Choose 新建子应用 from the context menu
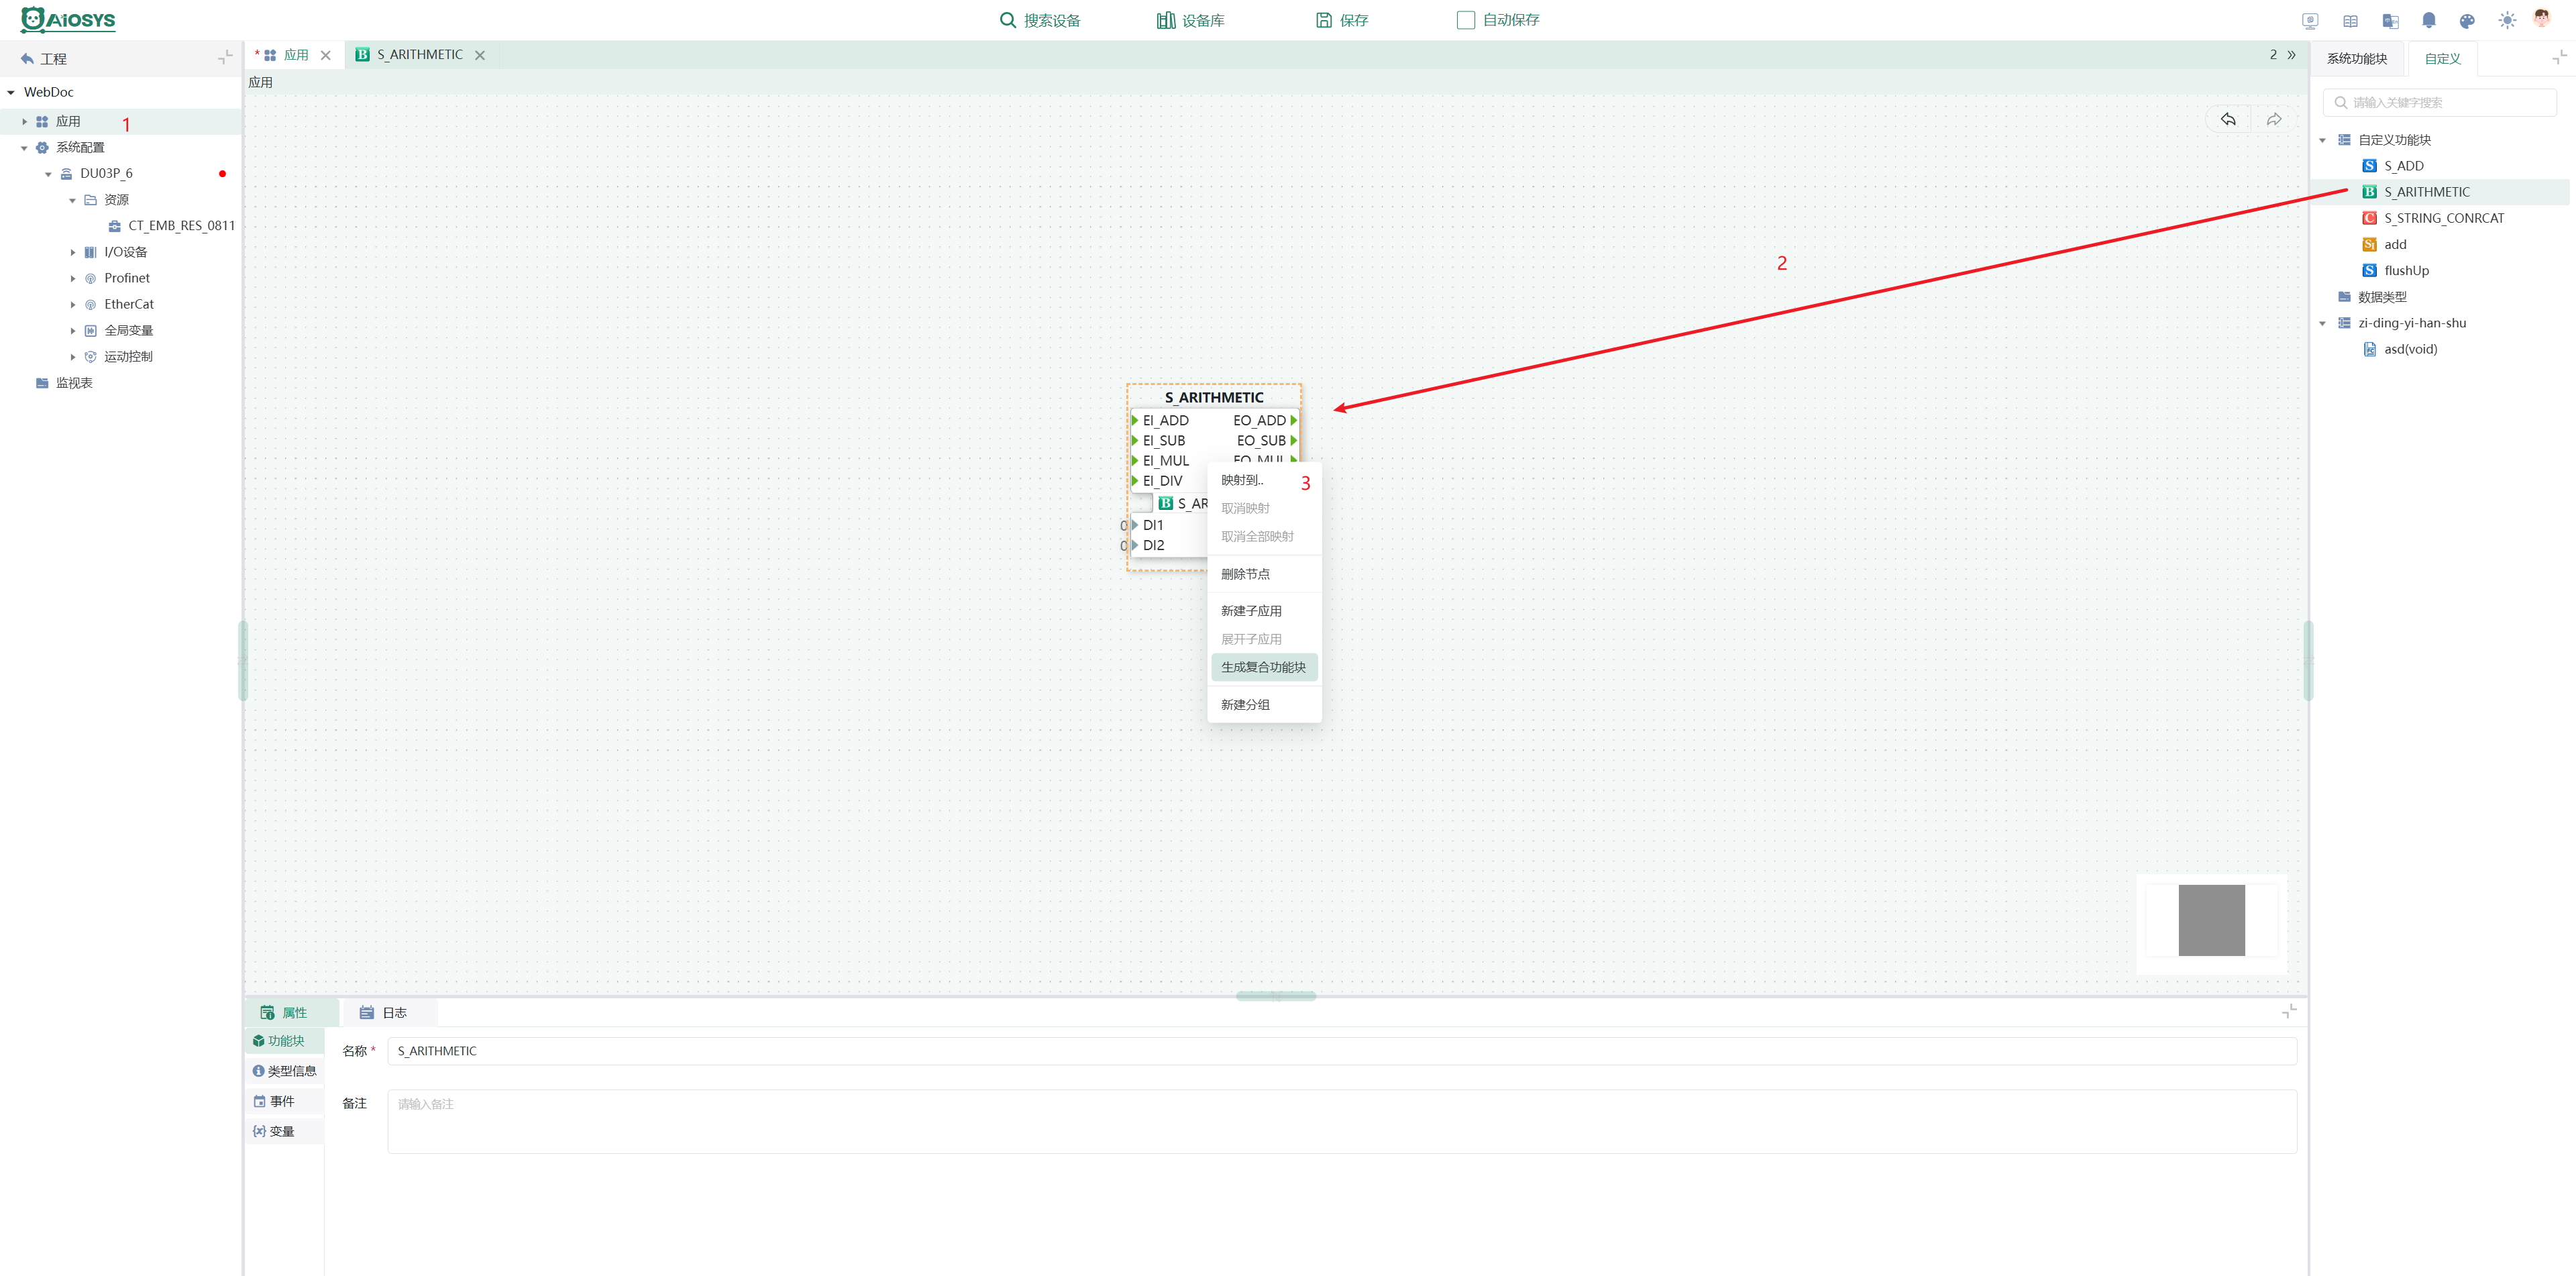This screenshot has width=2576, height=1276. click(x=1264, y=611)
